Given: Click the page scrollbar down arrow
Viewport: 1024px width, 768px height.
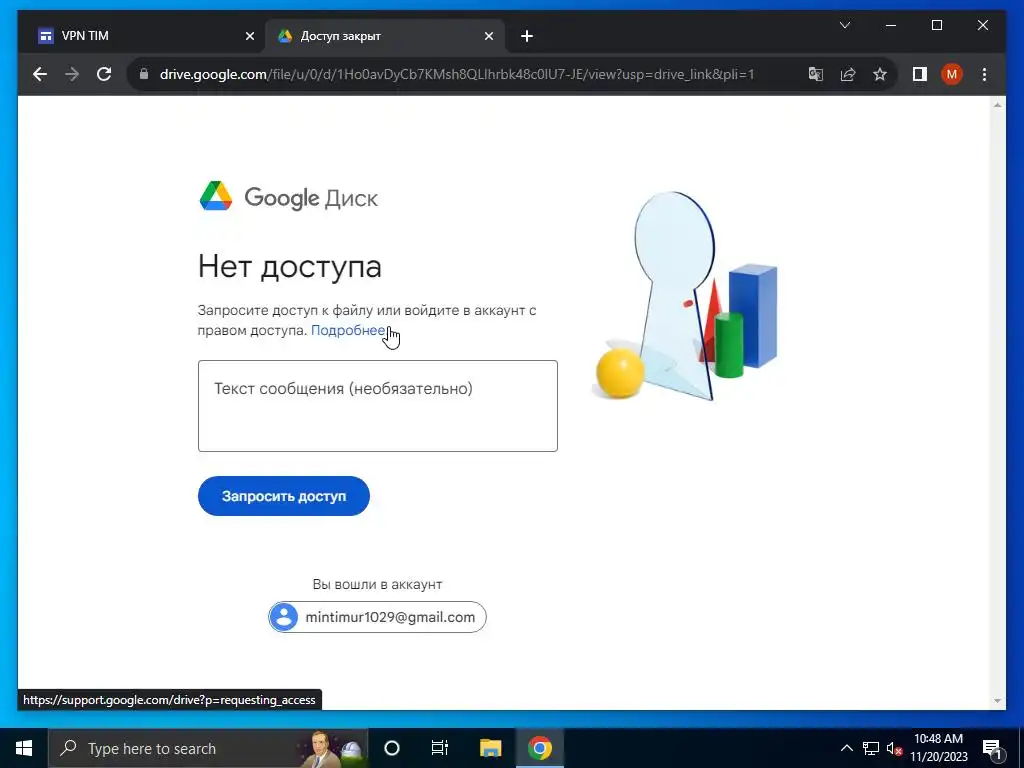Looking at the screenshot, I should click(x=997, y=701).
